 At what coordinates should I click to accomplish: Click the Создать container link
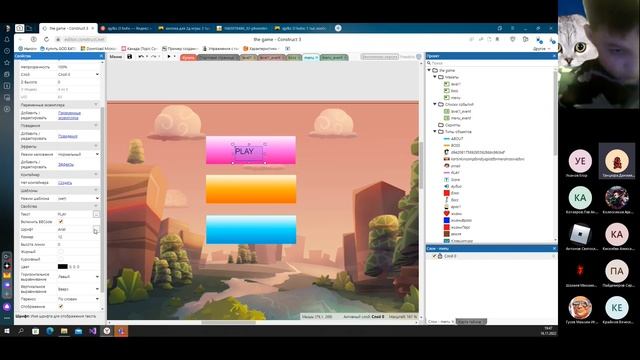[x=65, y=183]
